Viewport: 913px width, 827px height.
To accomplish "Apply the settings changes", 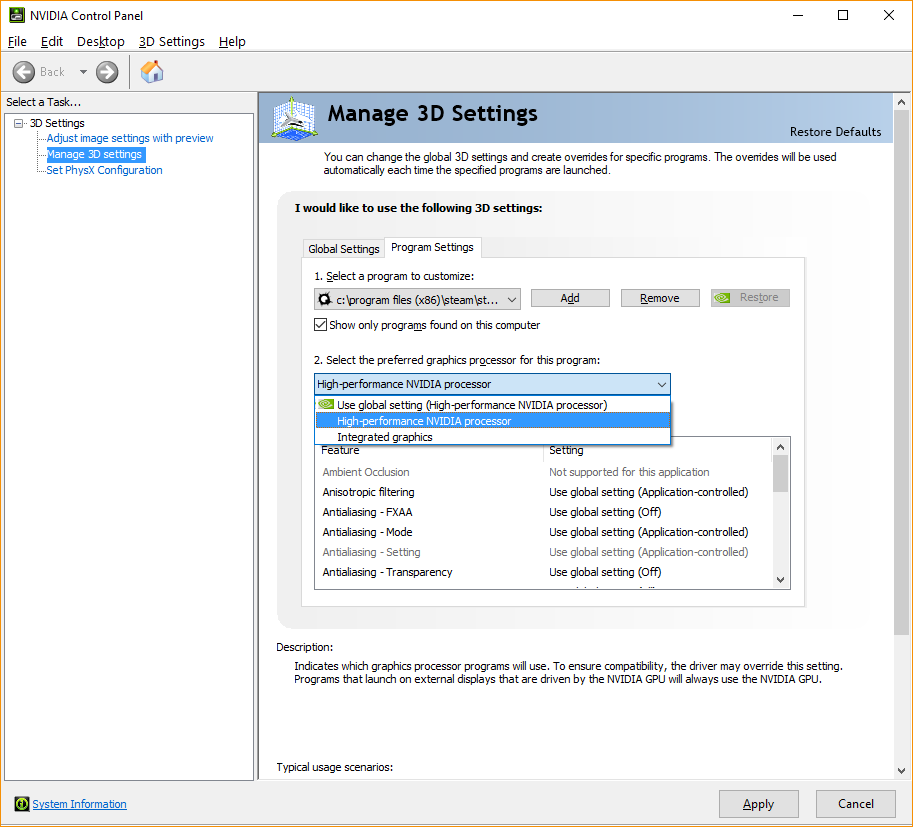I will (759, 804).
